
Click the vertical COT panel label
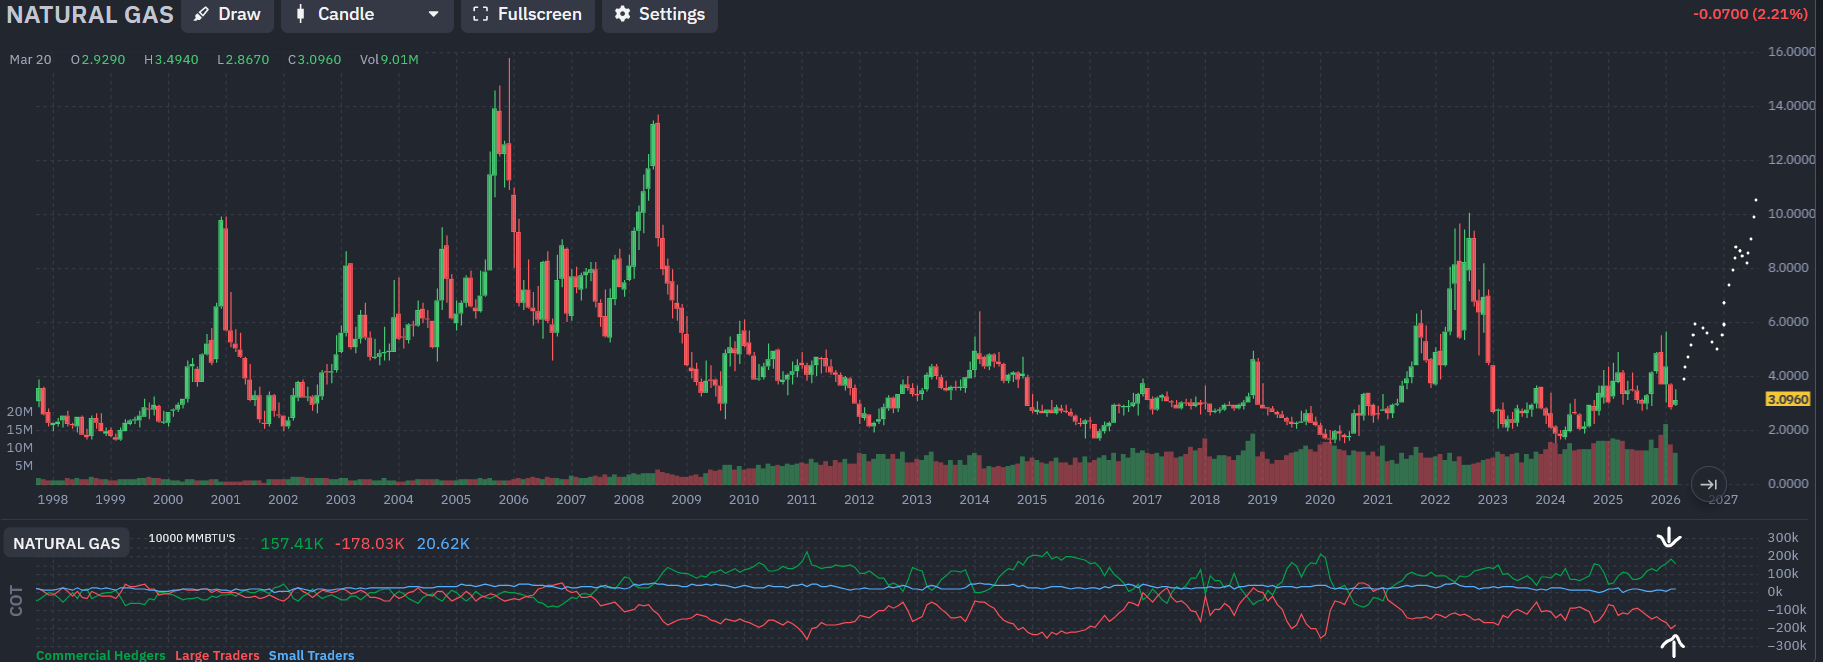[x=16, y=600]
